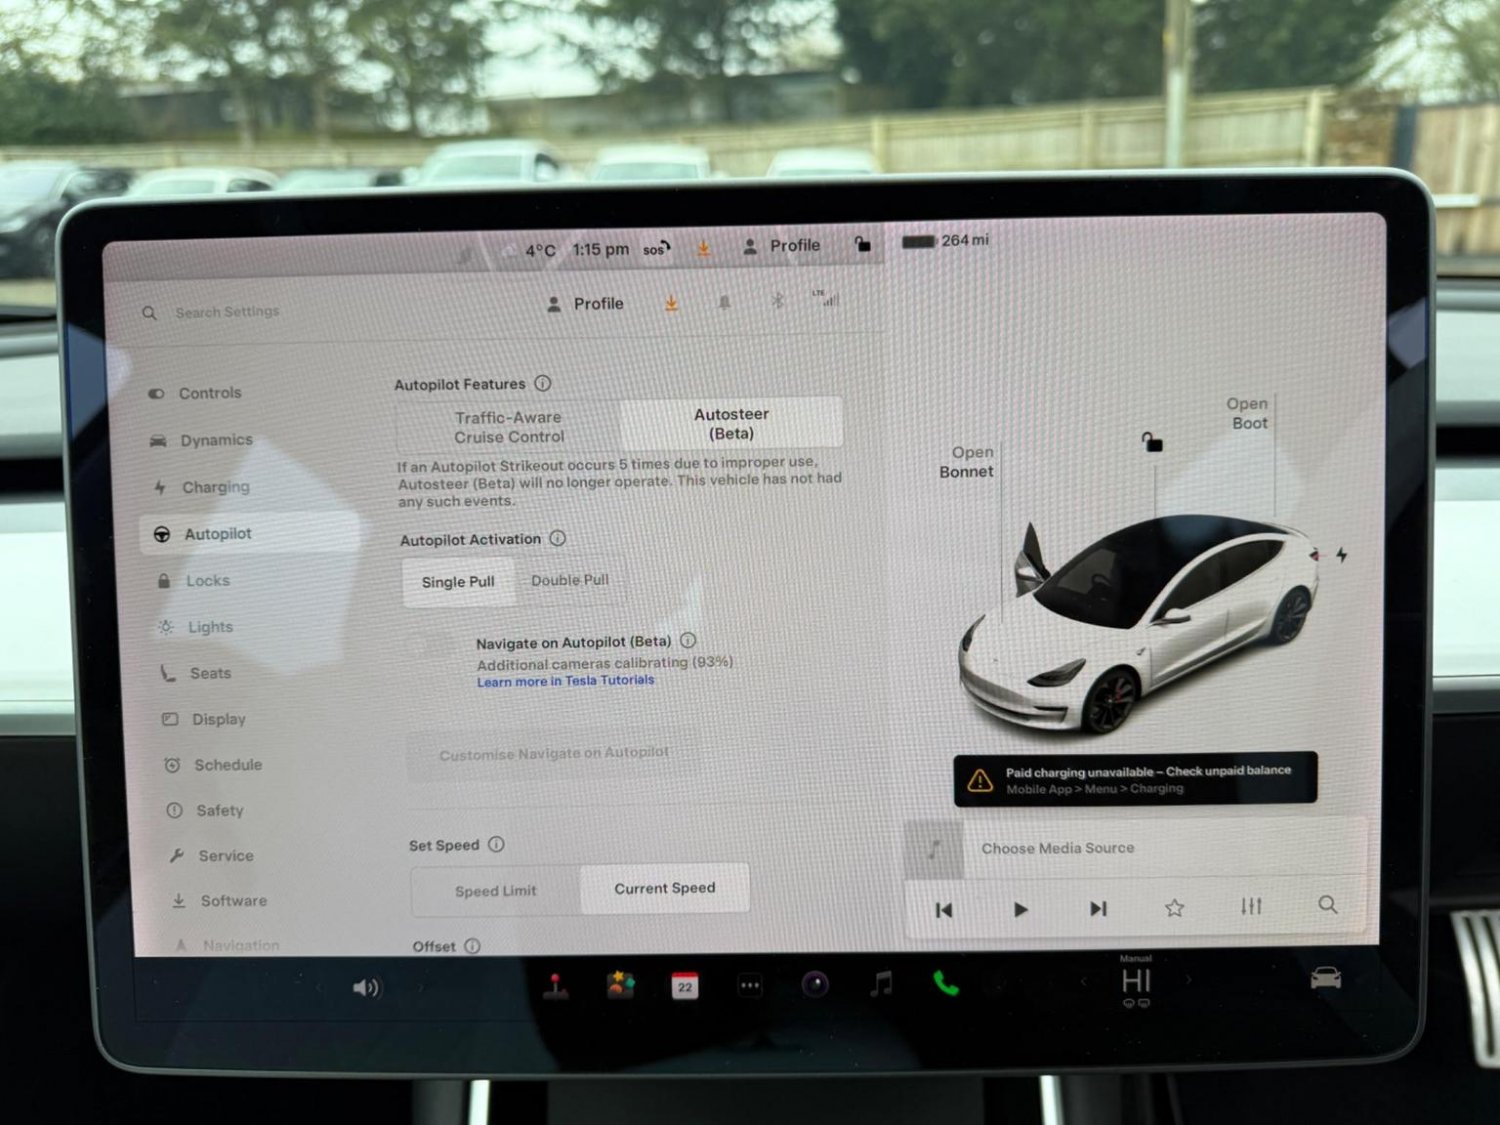
Task: Tap charge port lightning icon
Action: coord(1341,554)
